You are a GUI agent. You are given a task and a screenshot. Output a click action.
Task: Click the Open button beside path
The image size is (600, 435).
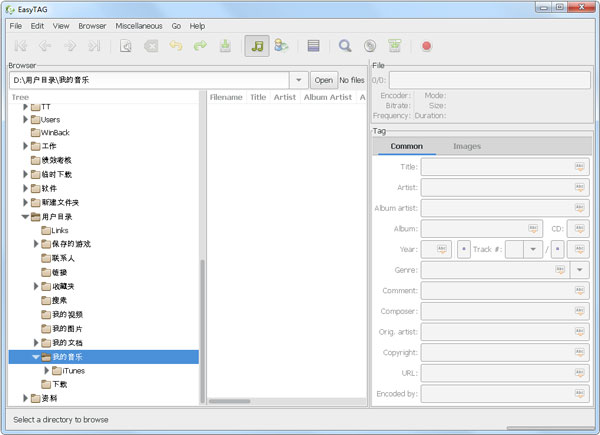pyautogui.click(x=324, y=80)
